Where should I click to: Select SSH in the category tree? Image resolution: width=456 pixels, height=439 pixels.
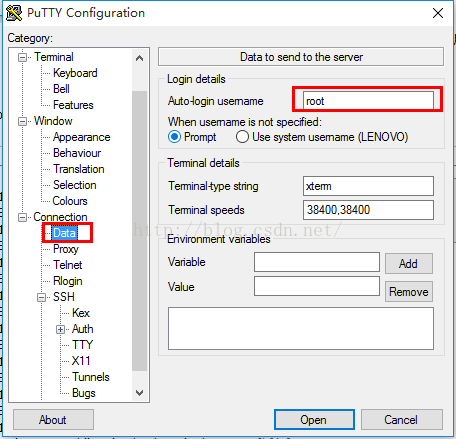(x=64, y=297)
